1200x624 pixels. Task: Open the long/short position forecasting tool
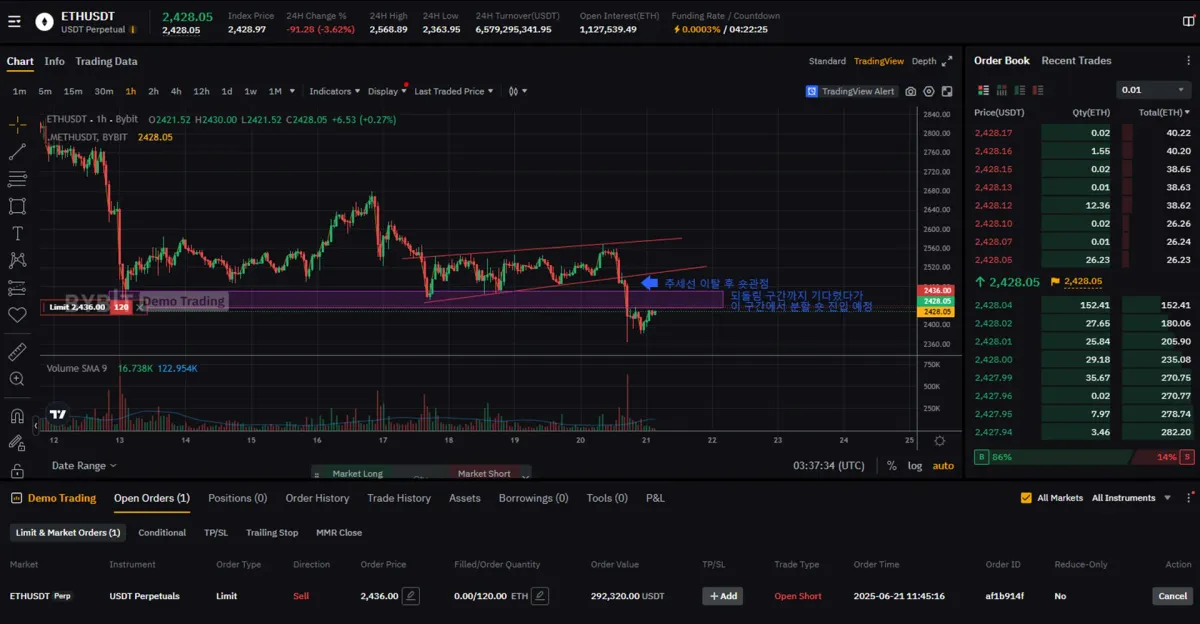tap(17, 287)
